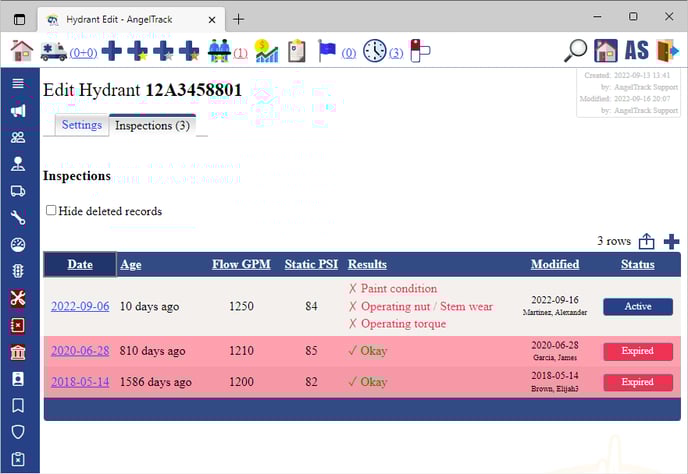Open the wrench icon in sidebar
Screen dimensions: 688x474
pyautogui.click(x=18, y=218)
